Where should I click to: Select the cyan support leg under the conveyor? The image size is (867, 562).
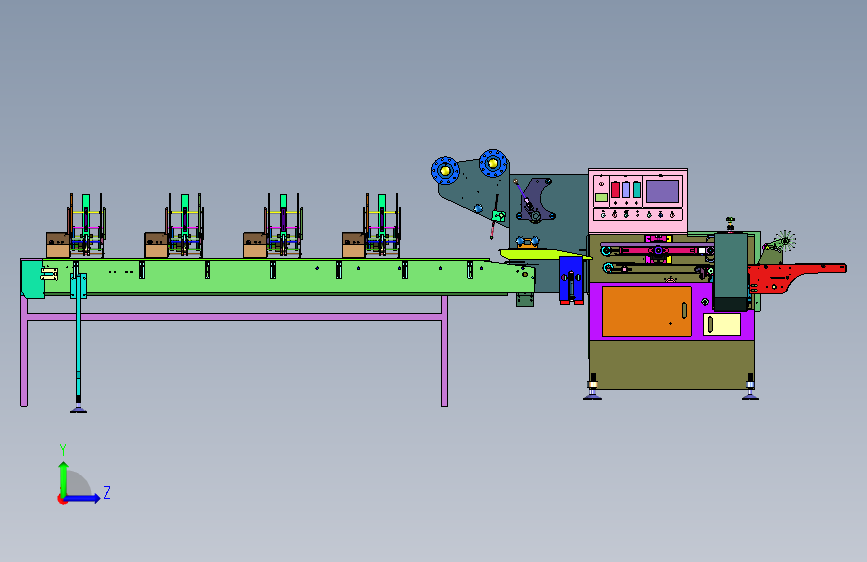point(78,337)
